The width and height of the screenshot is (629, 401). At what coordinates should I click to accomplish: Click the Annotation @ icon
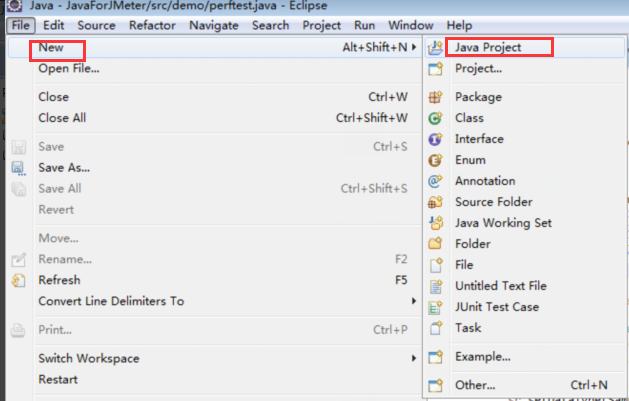pyautogui.click(x=435, y=181)
